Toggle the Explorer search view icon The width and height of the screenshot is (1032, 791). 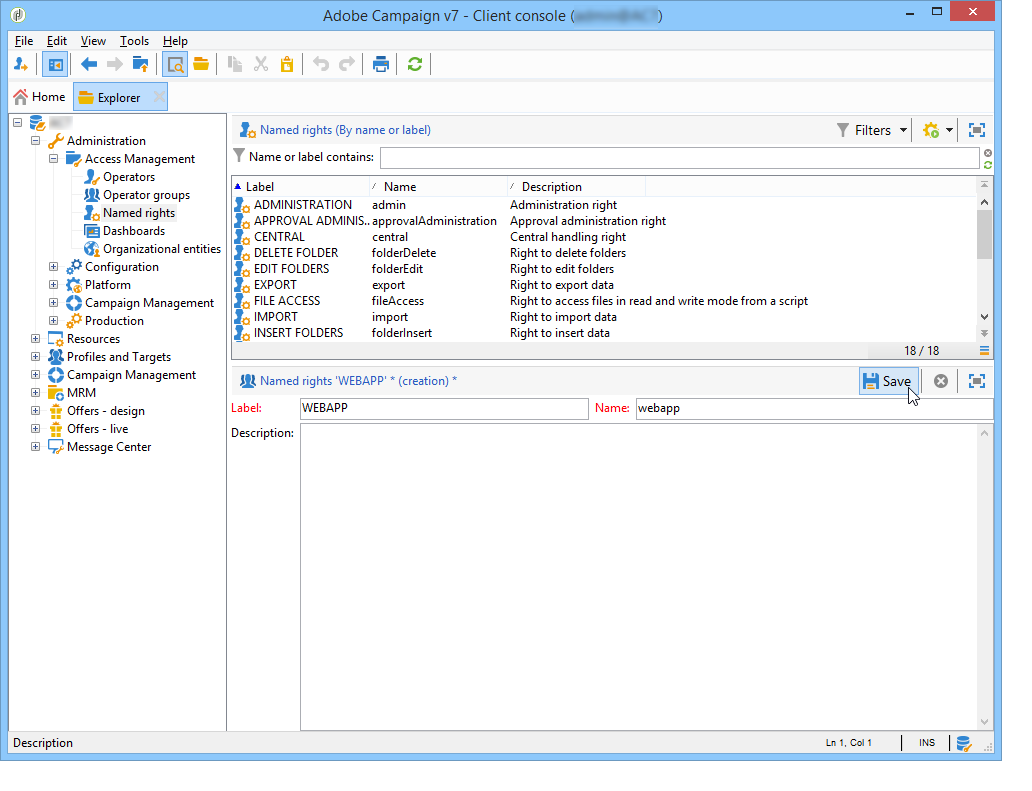(175, 64)
